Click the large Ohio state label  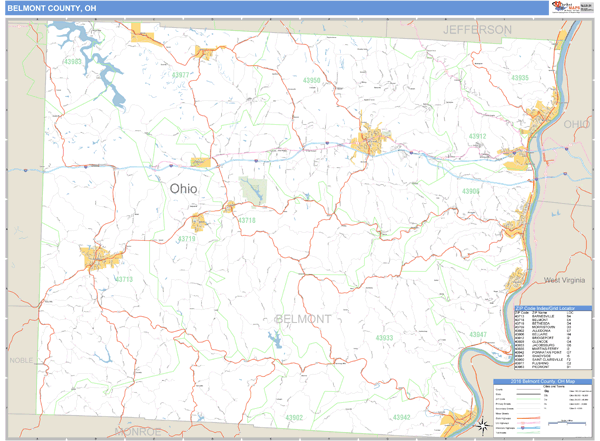183,188
